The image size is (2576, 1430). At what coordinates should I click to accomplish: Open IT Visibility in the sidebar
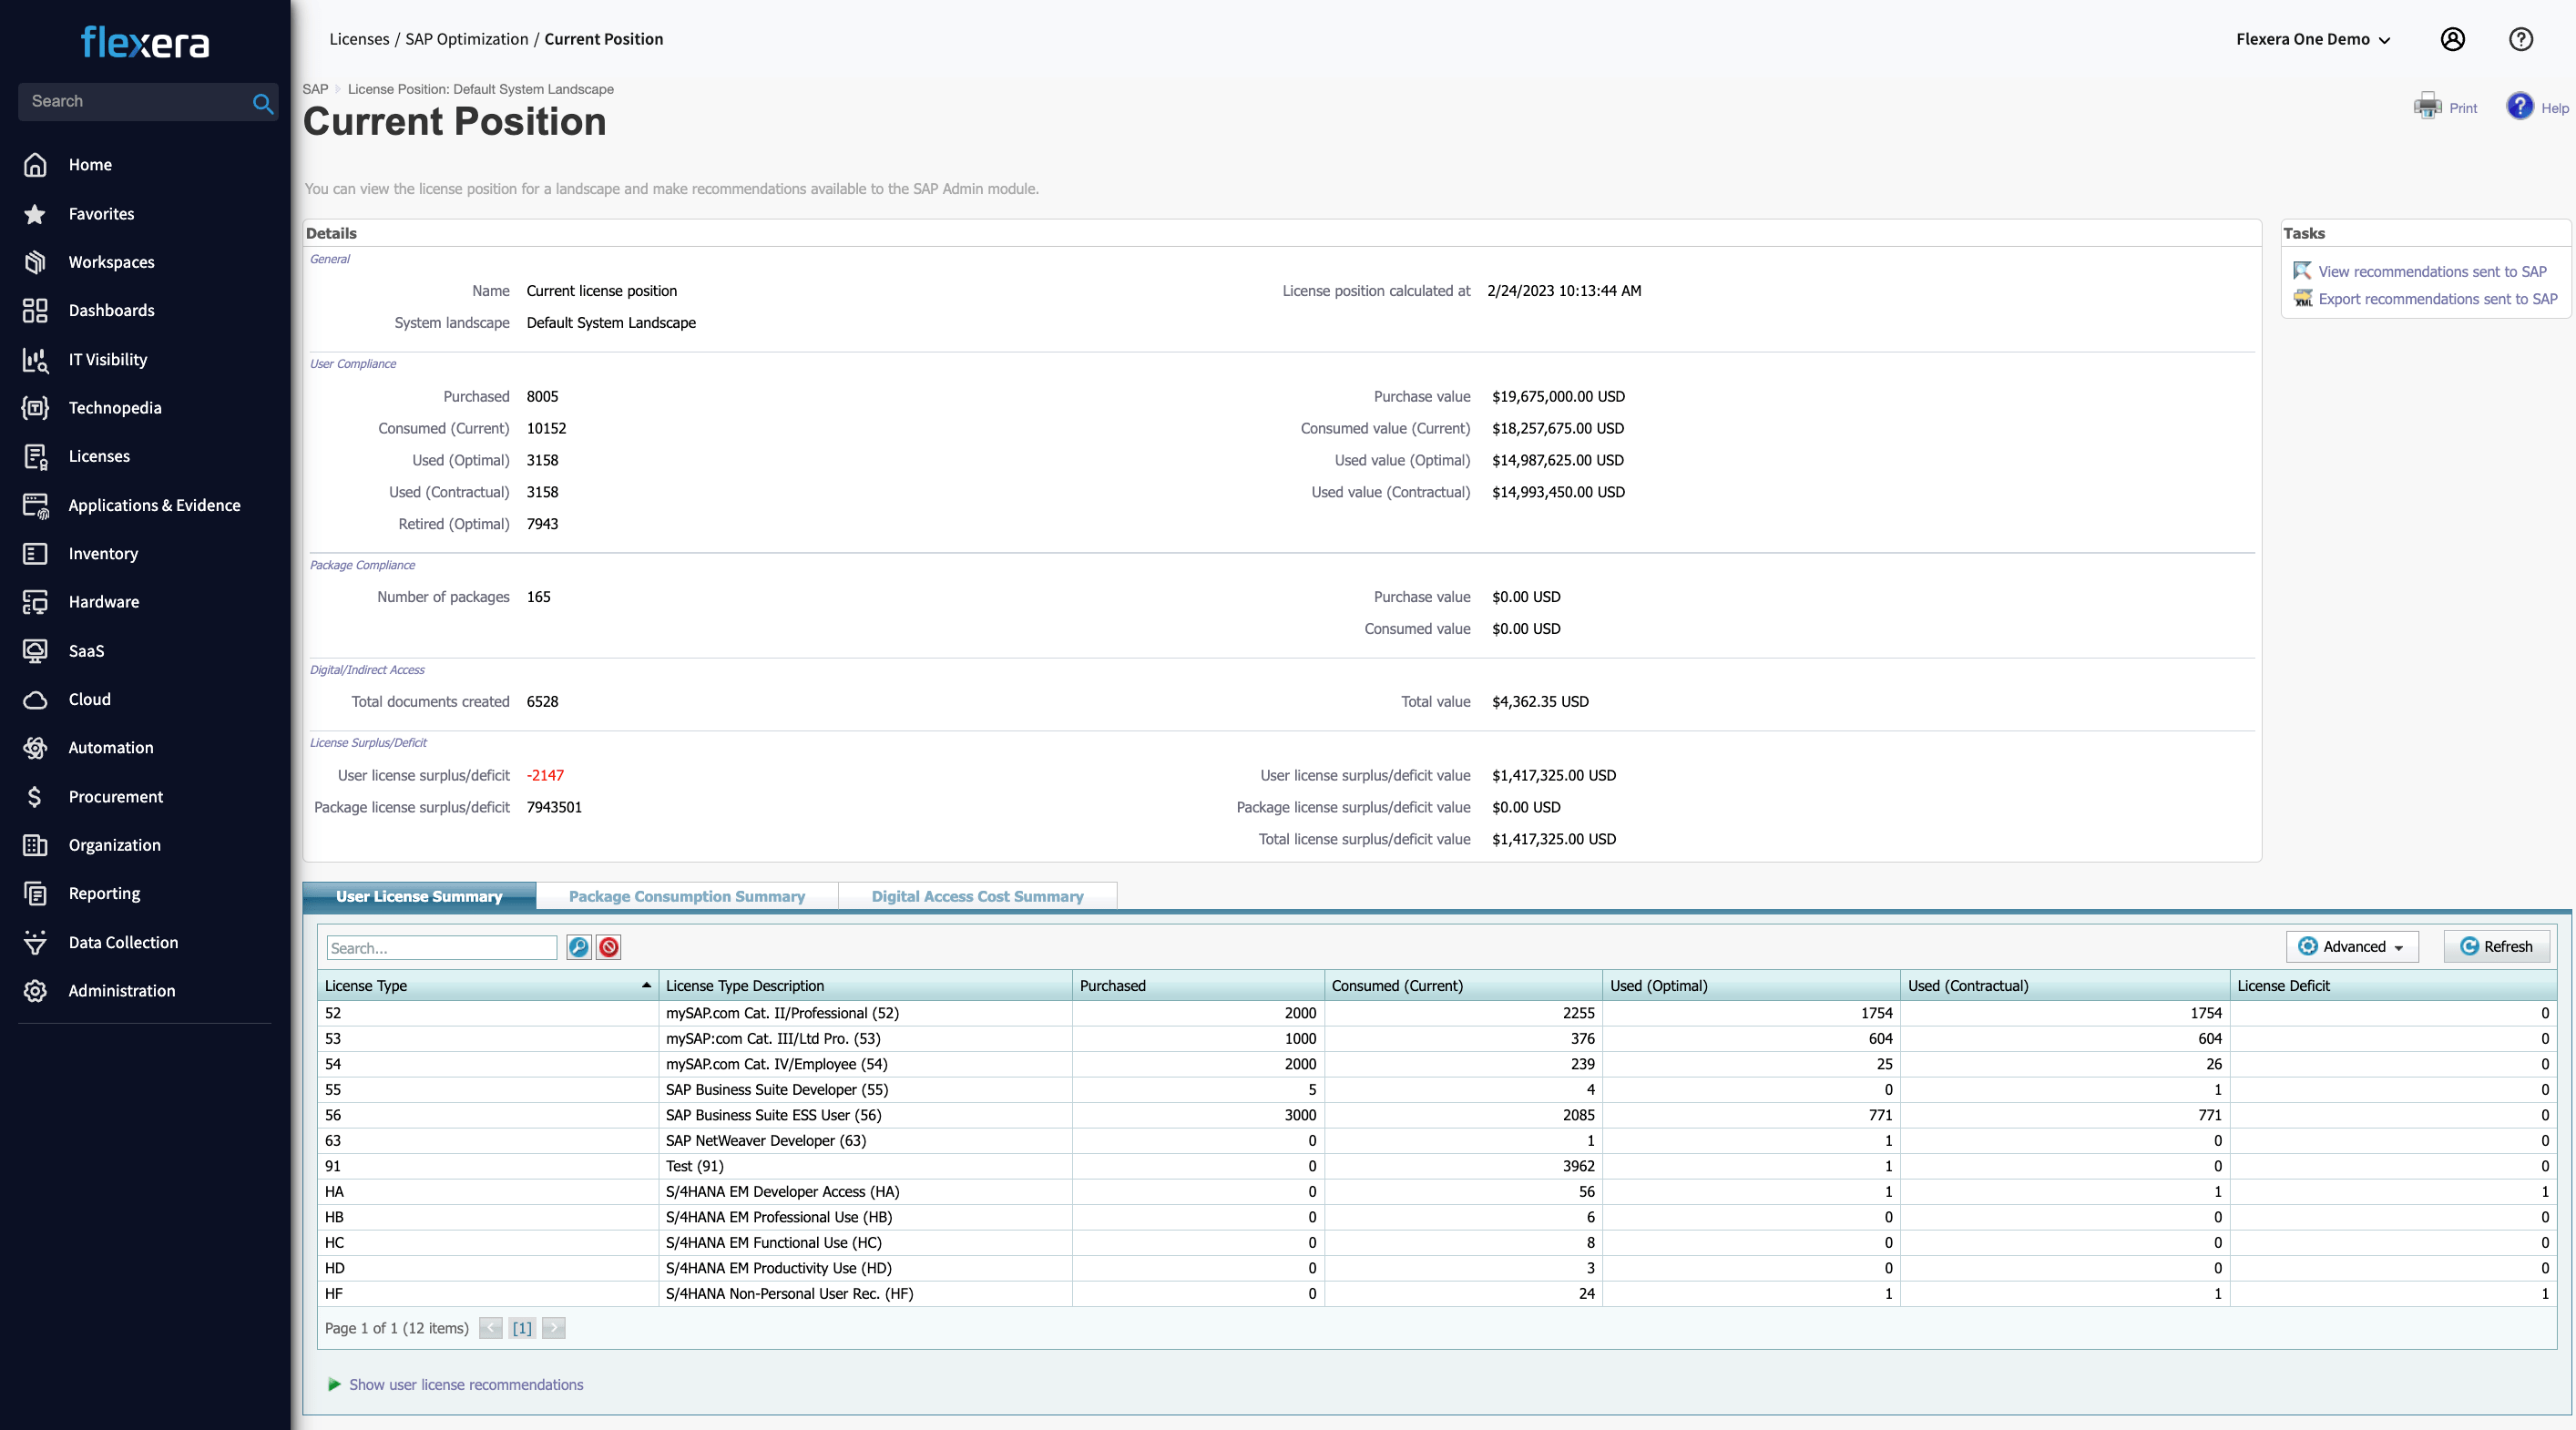pos(107,359)
